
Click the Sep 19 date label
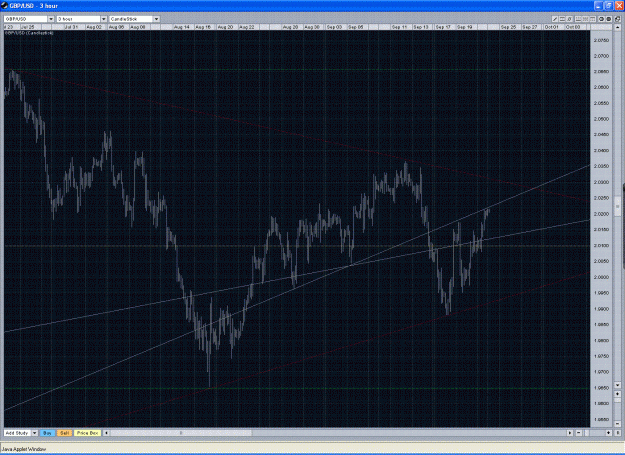(x=465, y=27)
